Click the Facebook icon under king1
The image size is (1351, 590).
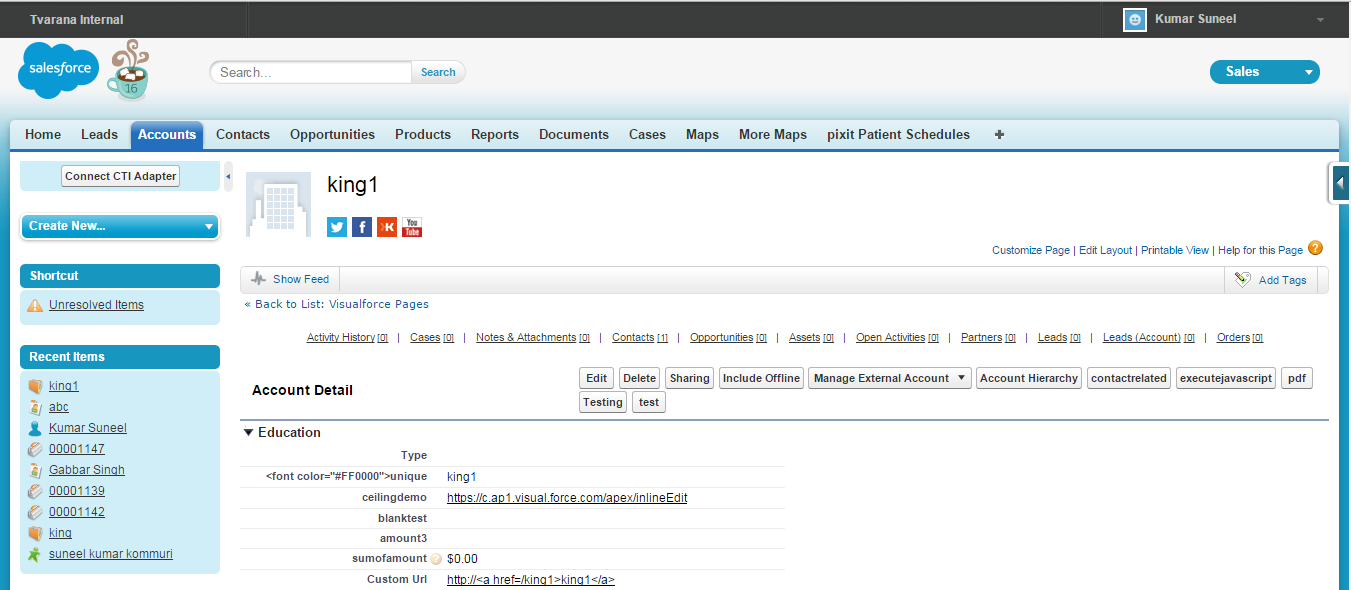coord(361,227)
